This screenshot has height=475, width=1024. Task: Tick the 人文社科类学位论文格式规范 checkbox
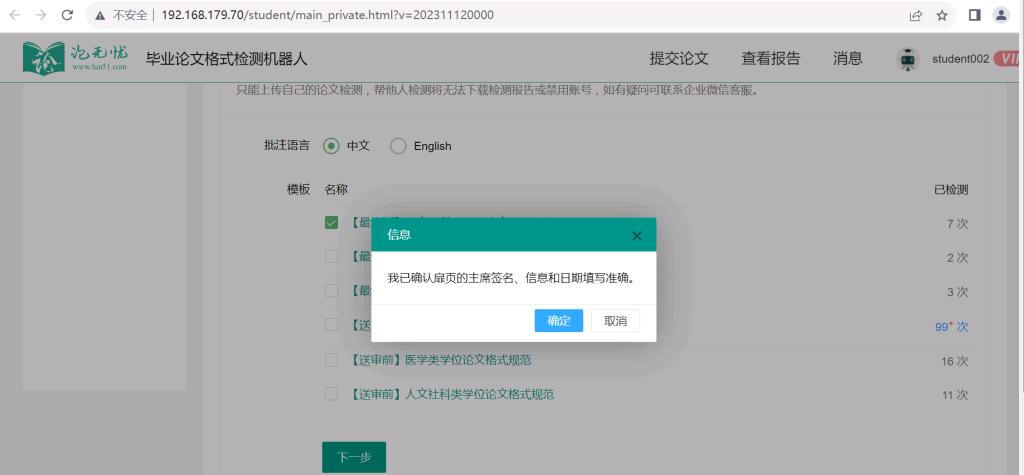331,394
